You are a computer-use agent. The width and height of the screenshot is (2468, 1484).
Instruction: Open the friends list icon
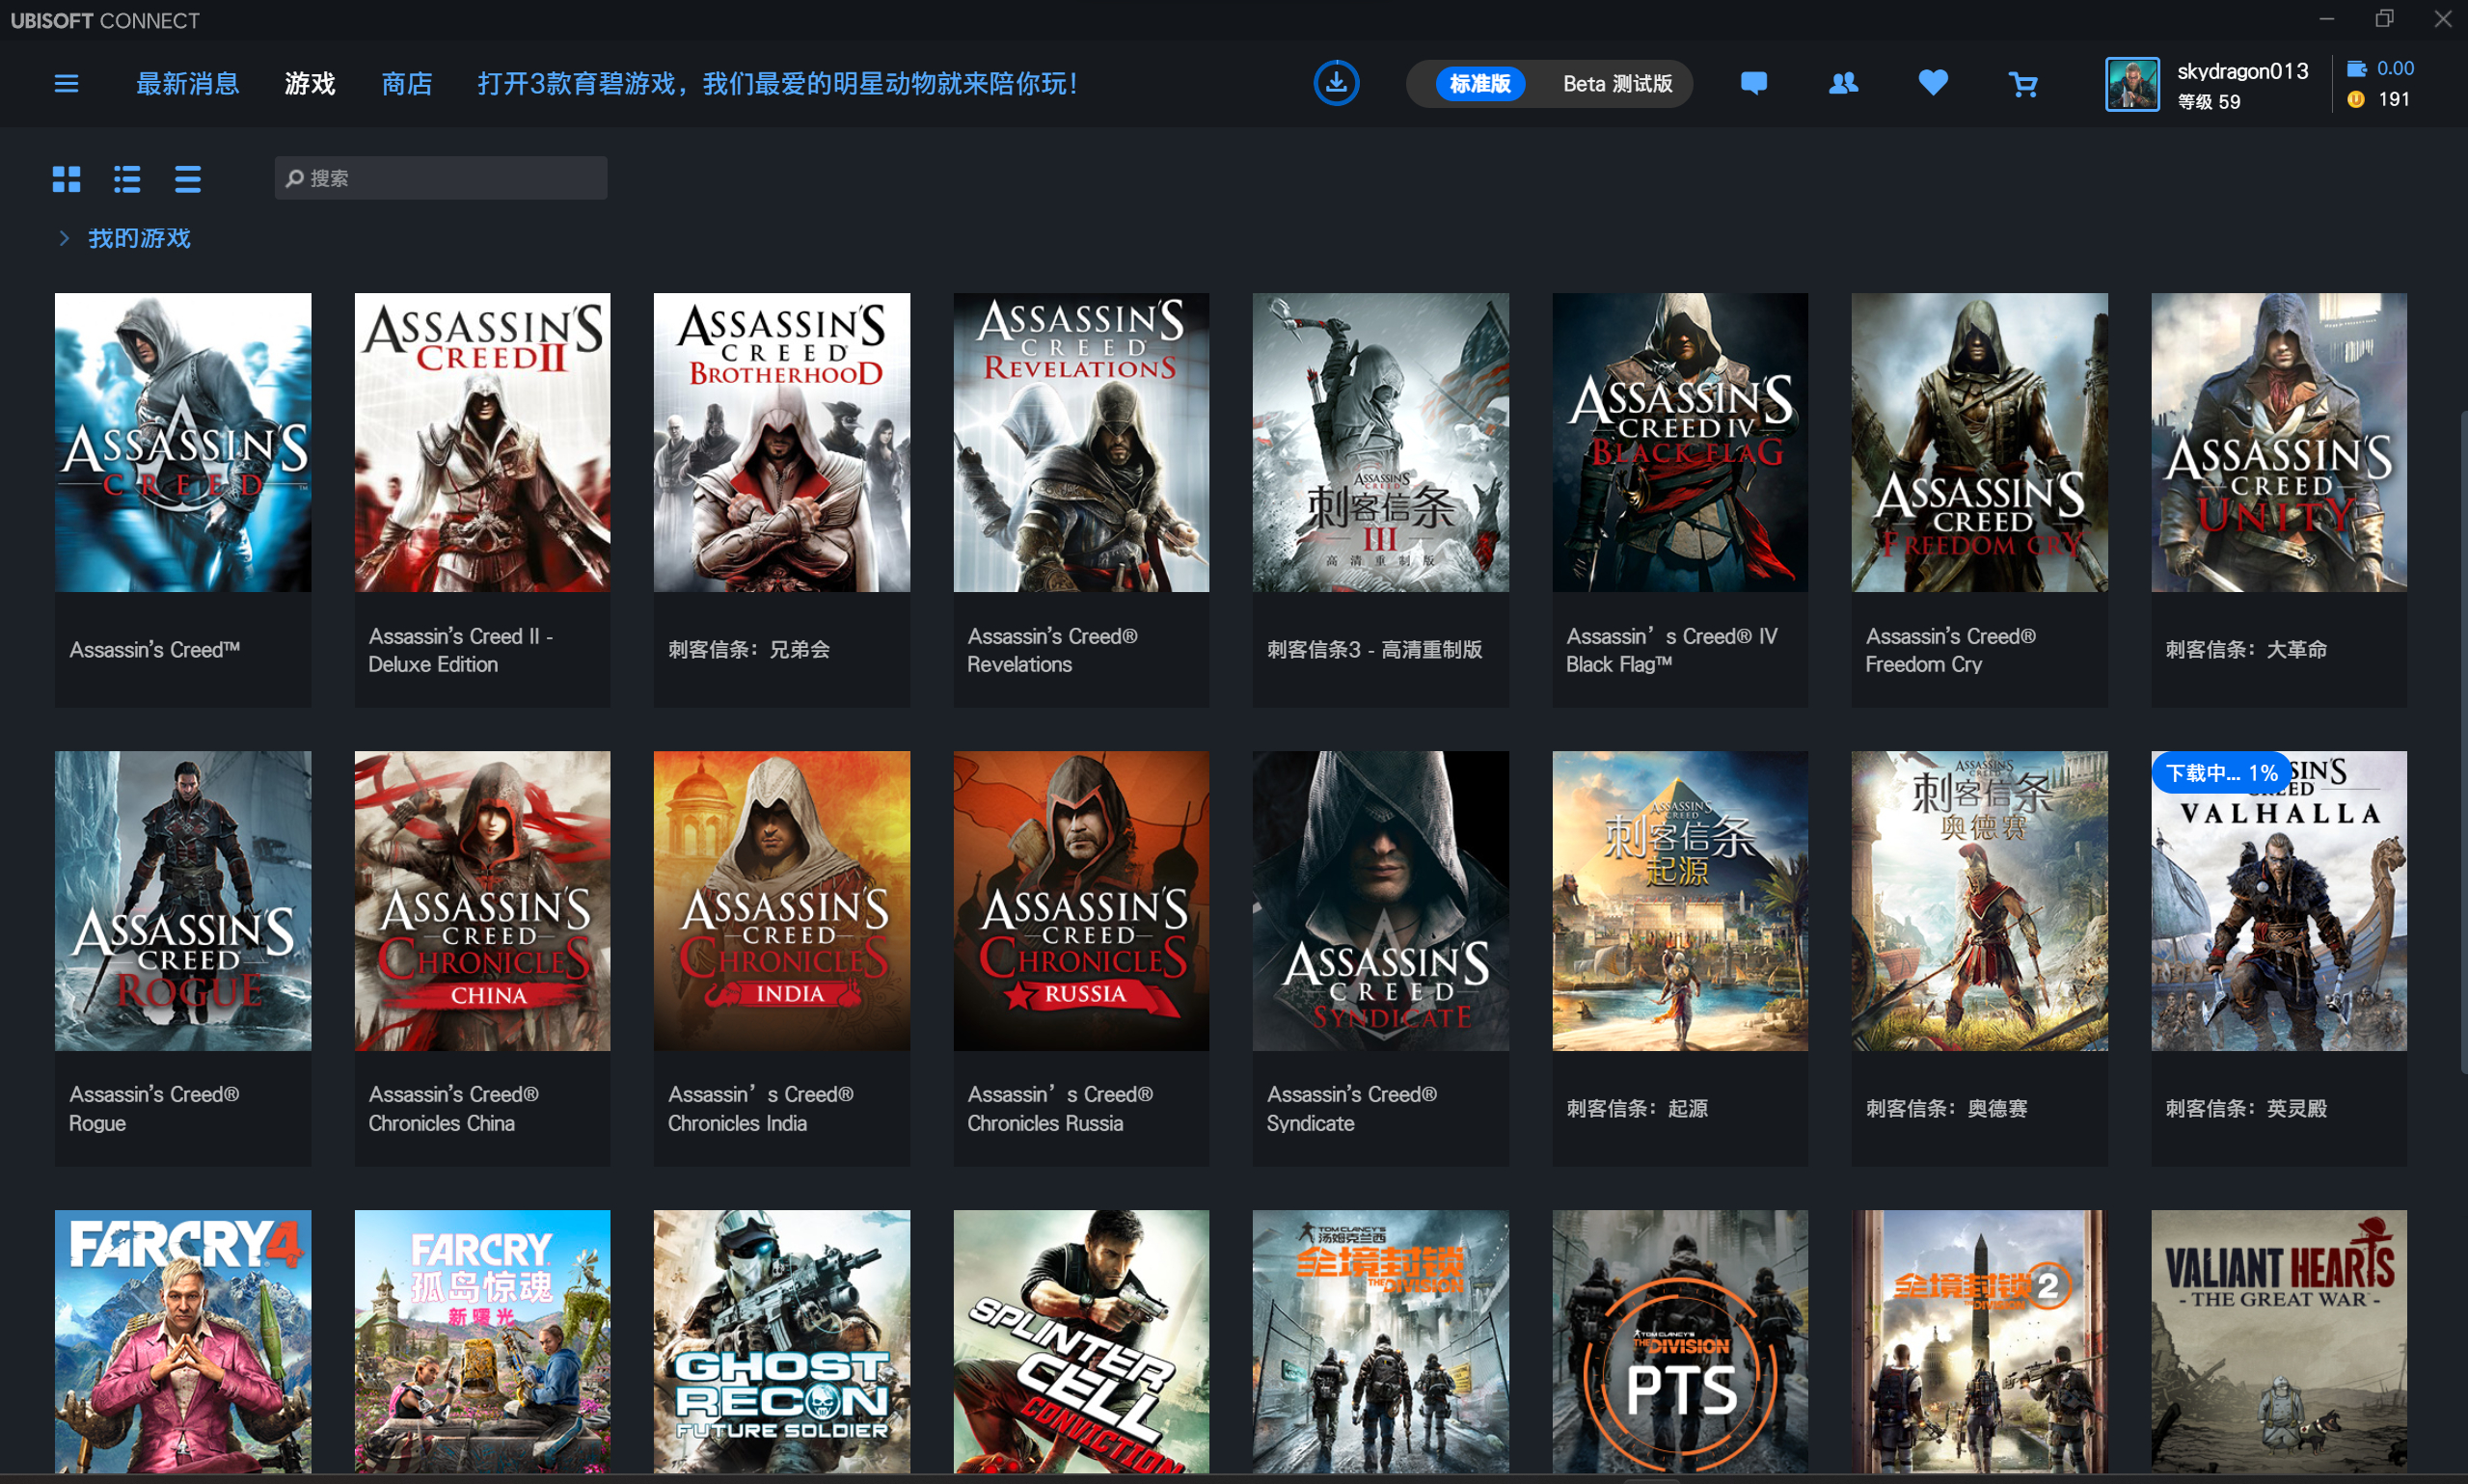pos(1843,83)
